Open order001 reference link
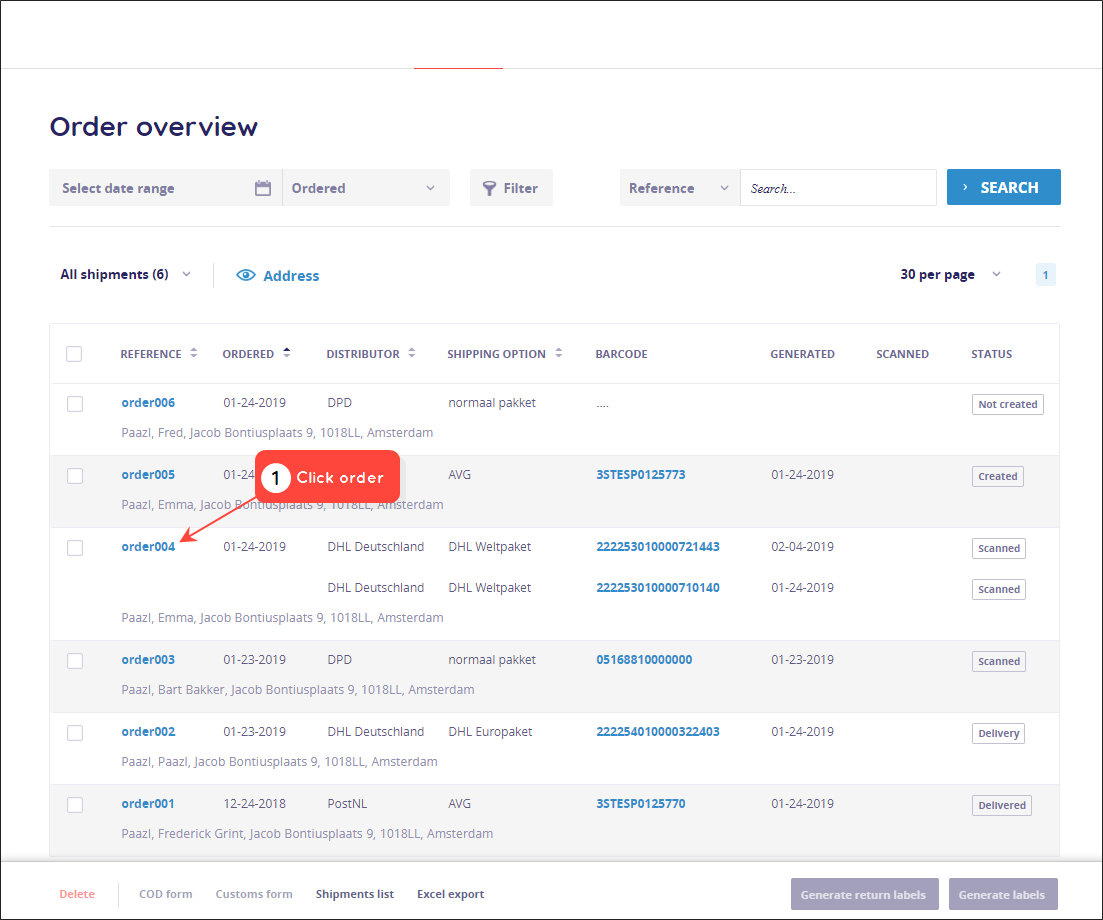Viewport: 1103px width, 920px height. (148, 803)
